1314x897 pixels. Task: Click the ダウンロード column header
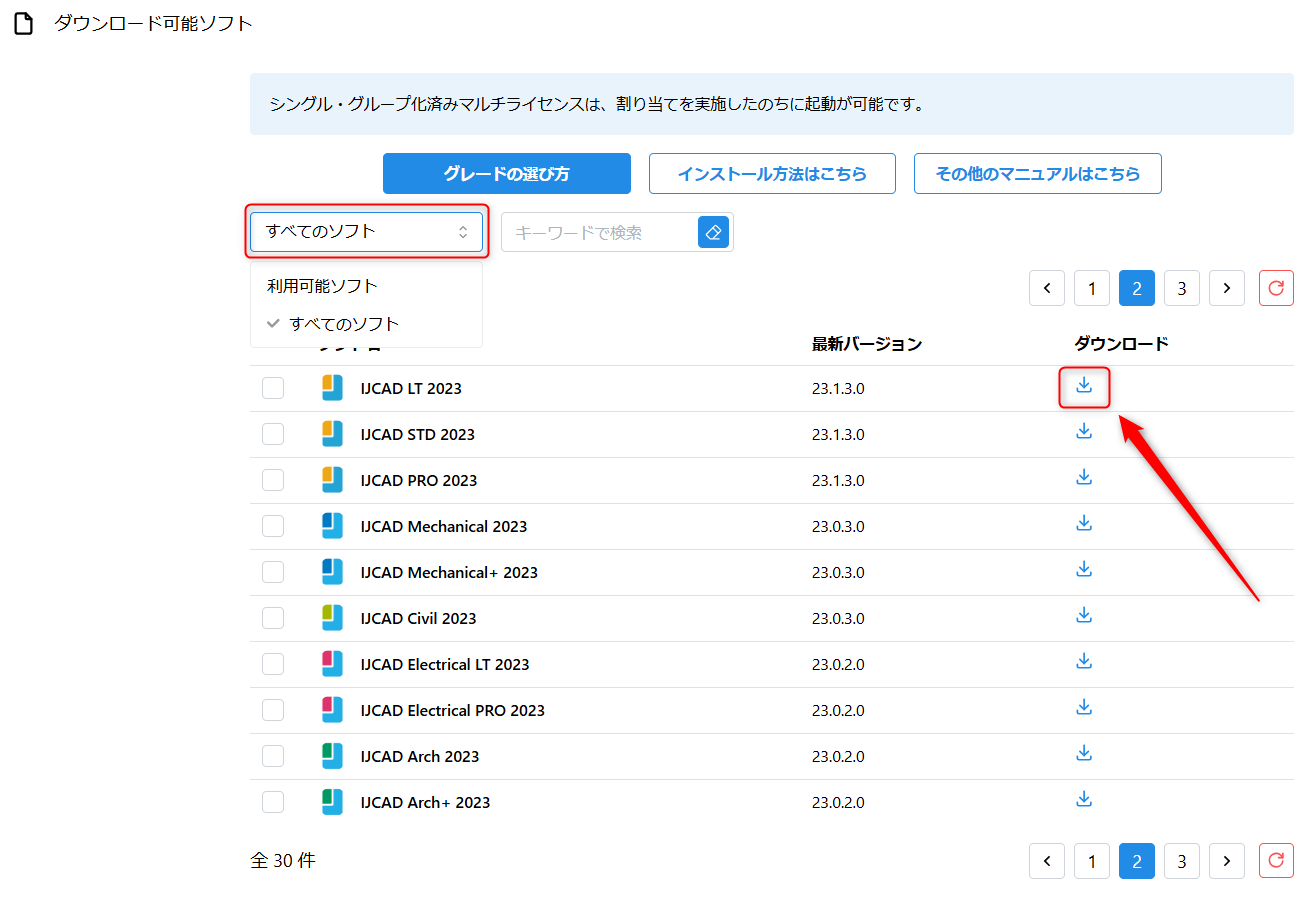point(1121,344)
